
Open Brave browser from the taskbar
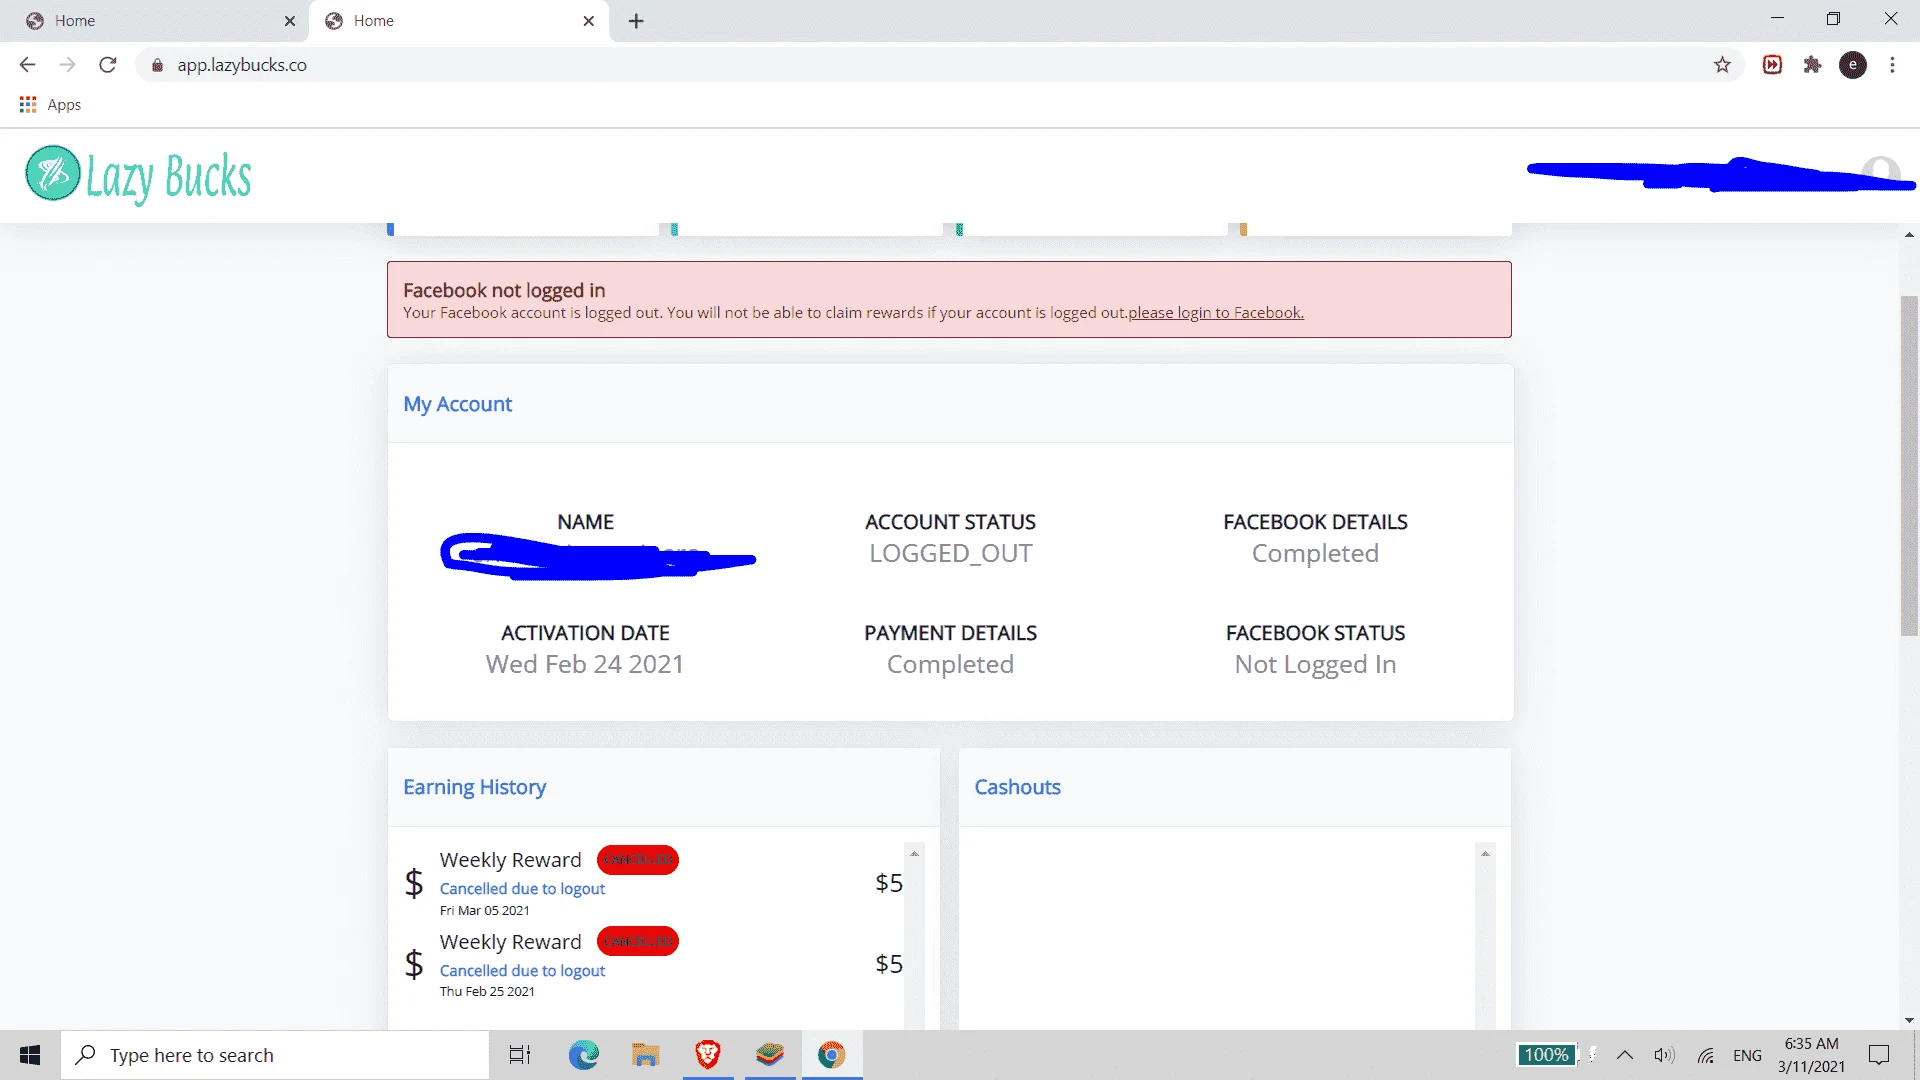coord(708,1055)
